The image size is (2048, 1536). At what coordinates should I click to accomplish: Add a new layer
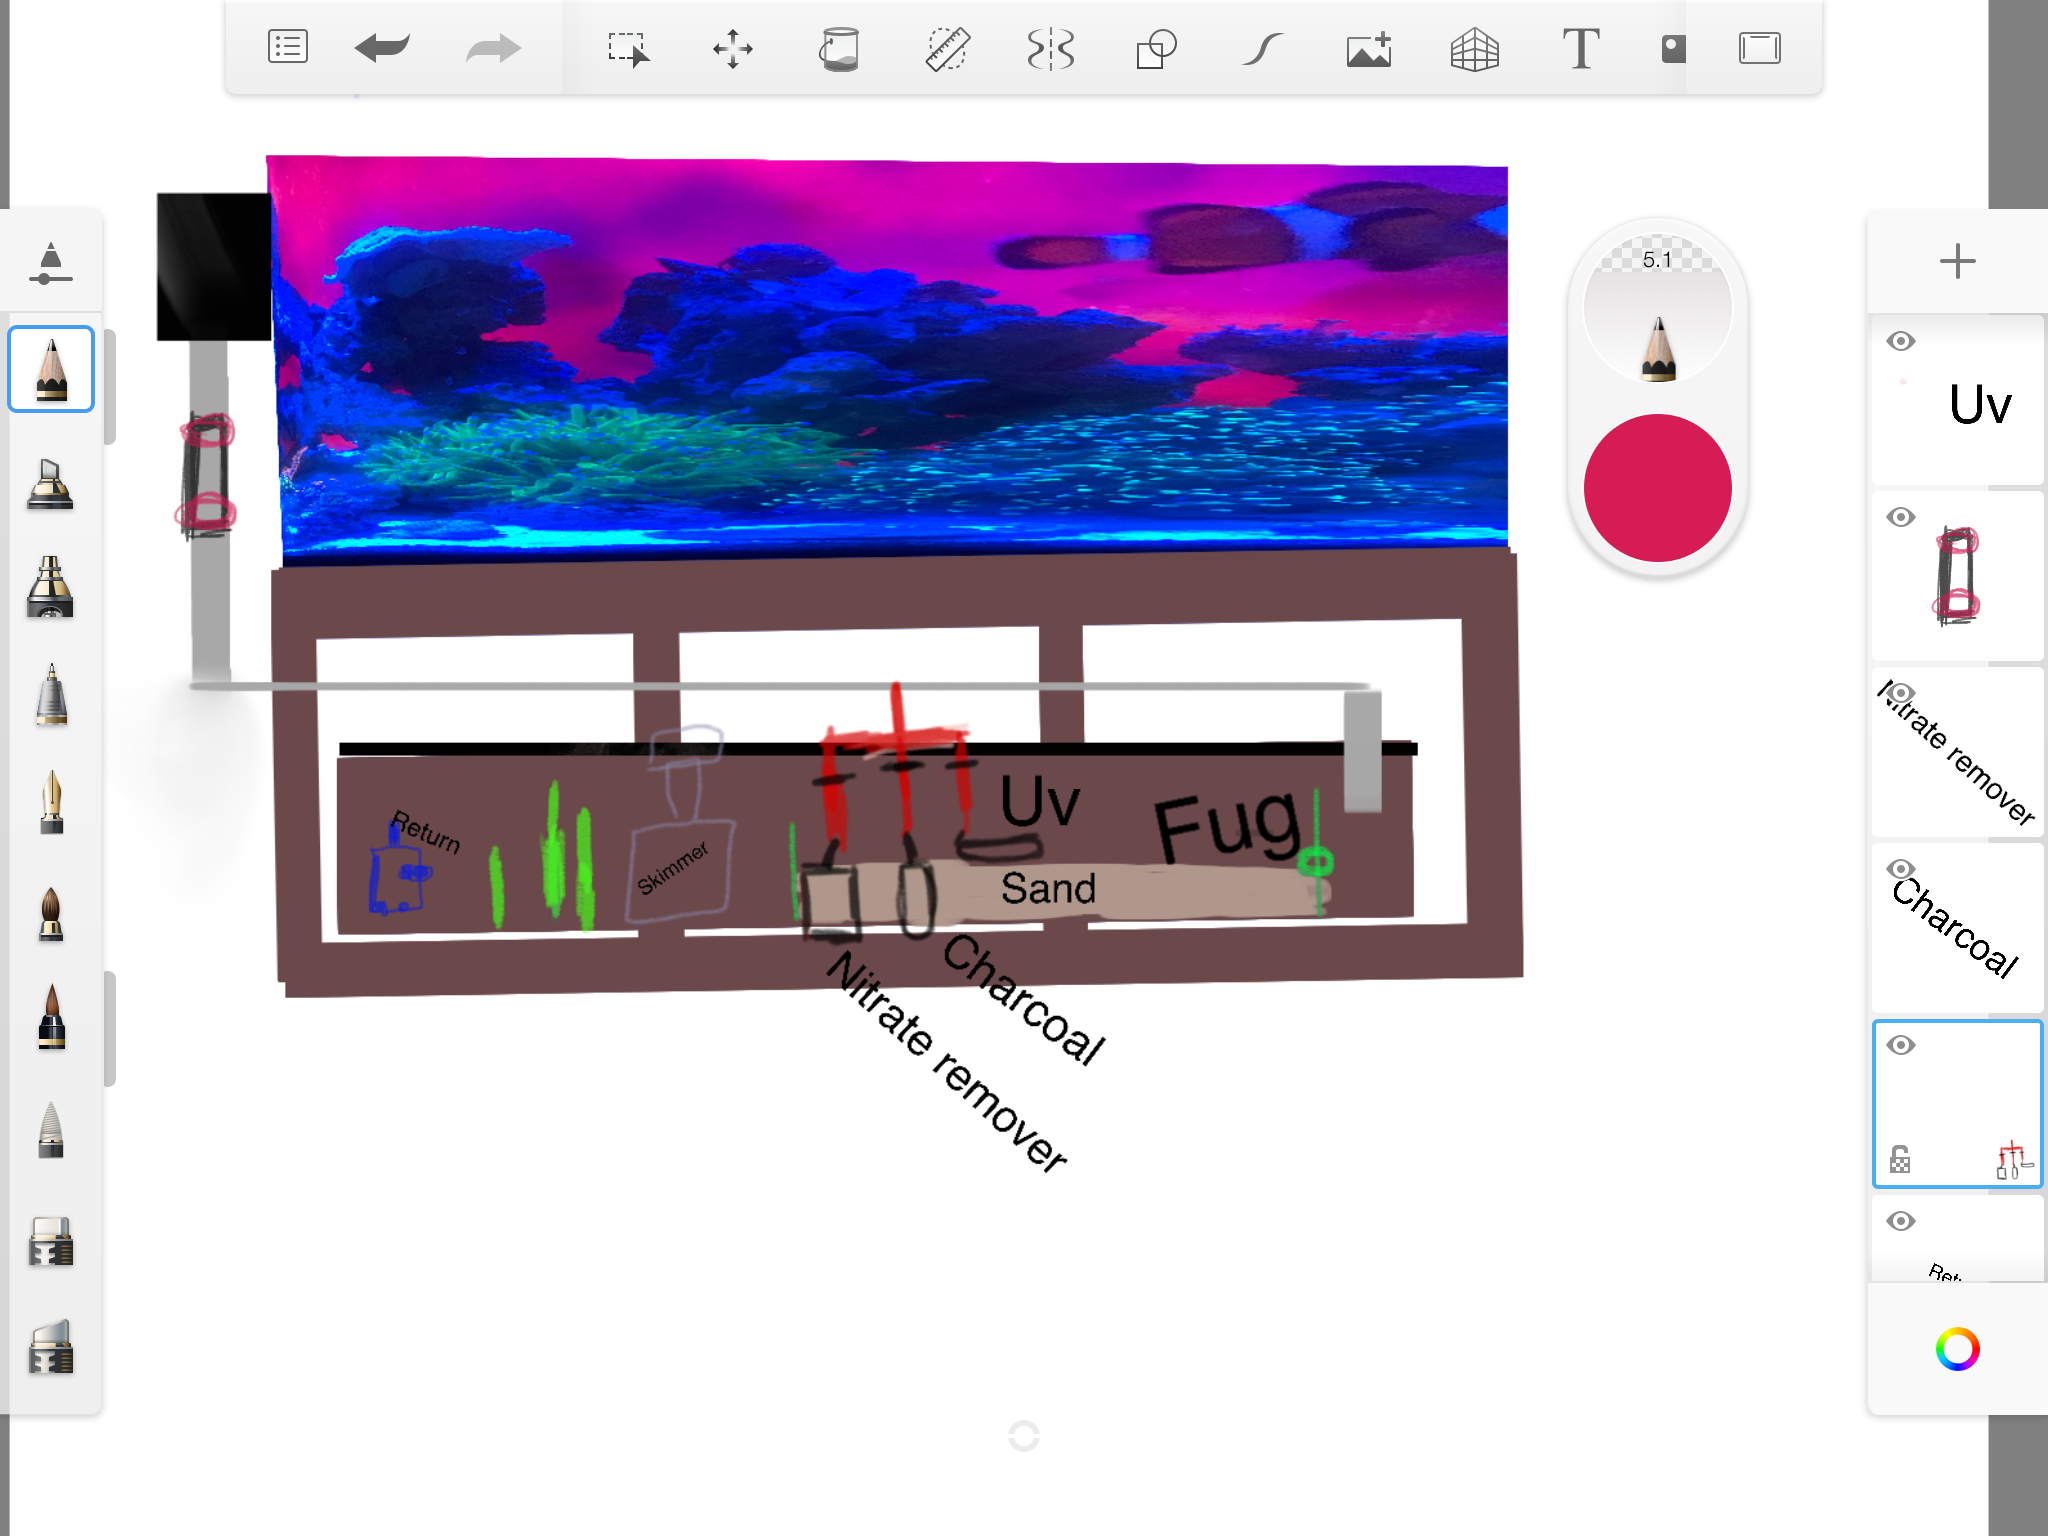(x=1958, y=262)
